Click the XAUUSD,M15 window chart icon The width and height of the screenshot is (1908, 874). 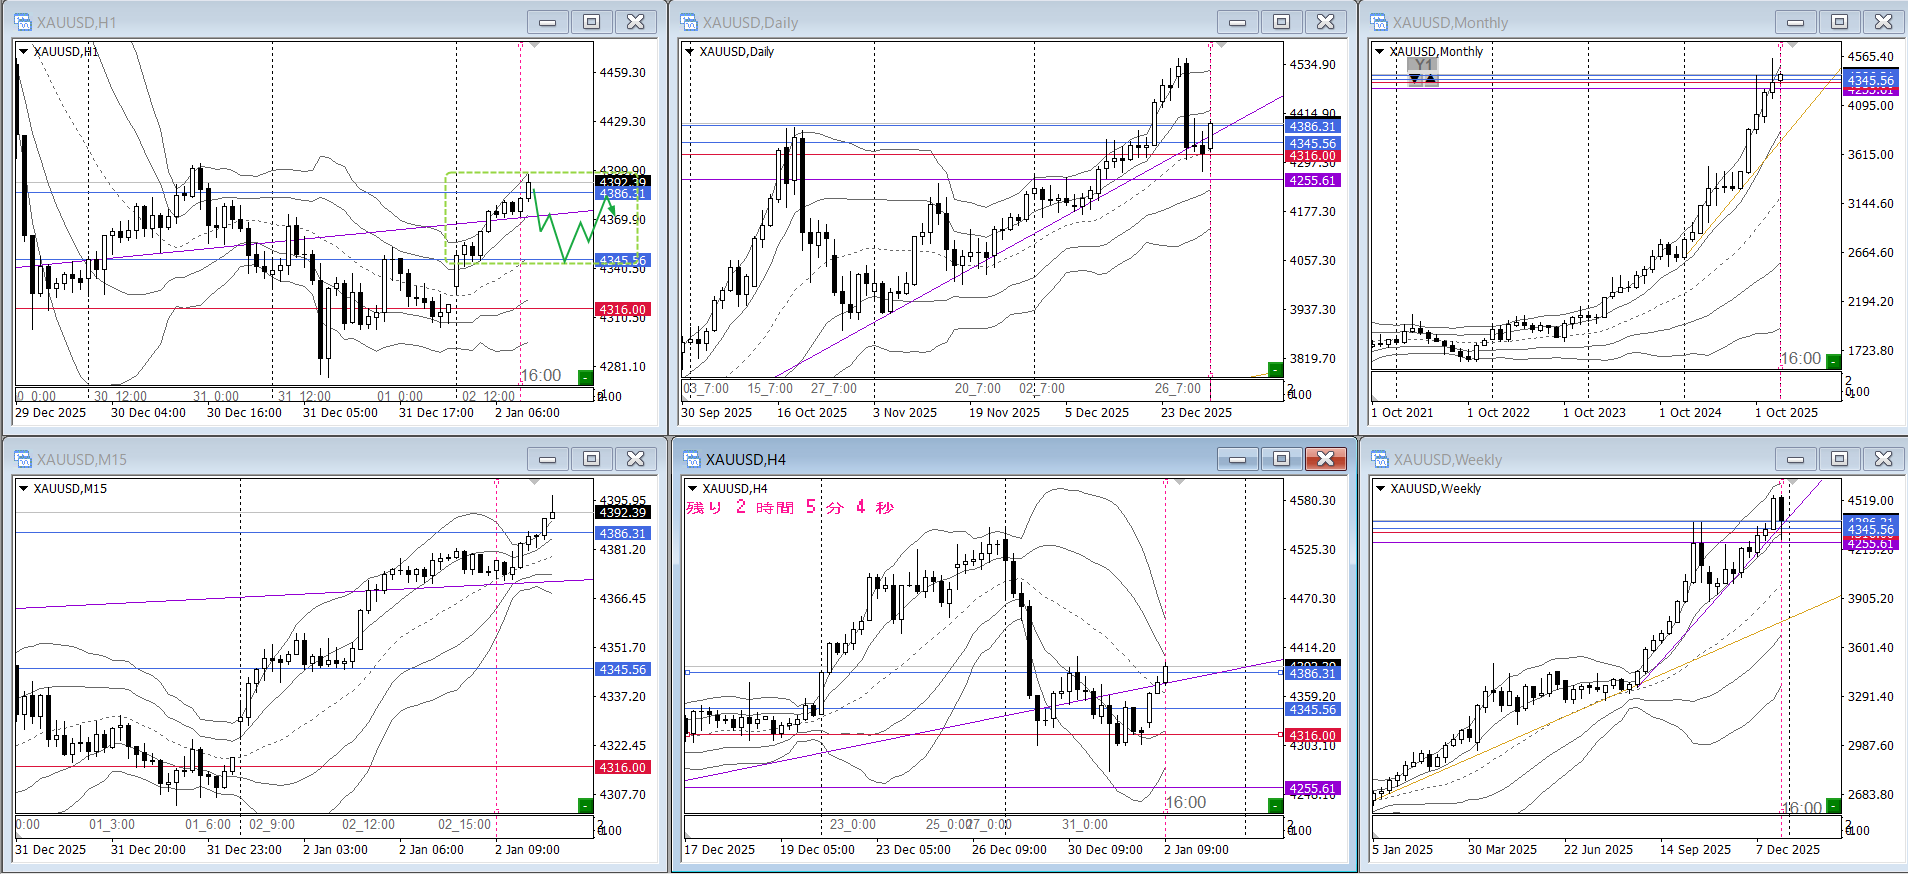[23, 459]
